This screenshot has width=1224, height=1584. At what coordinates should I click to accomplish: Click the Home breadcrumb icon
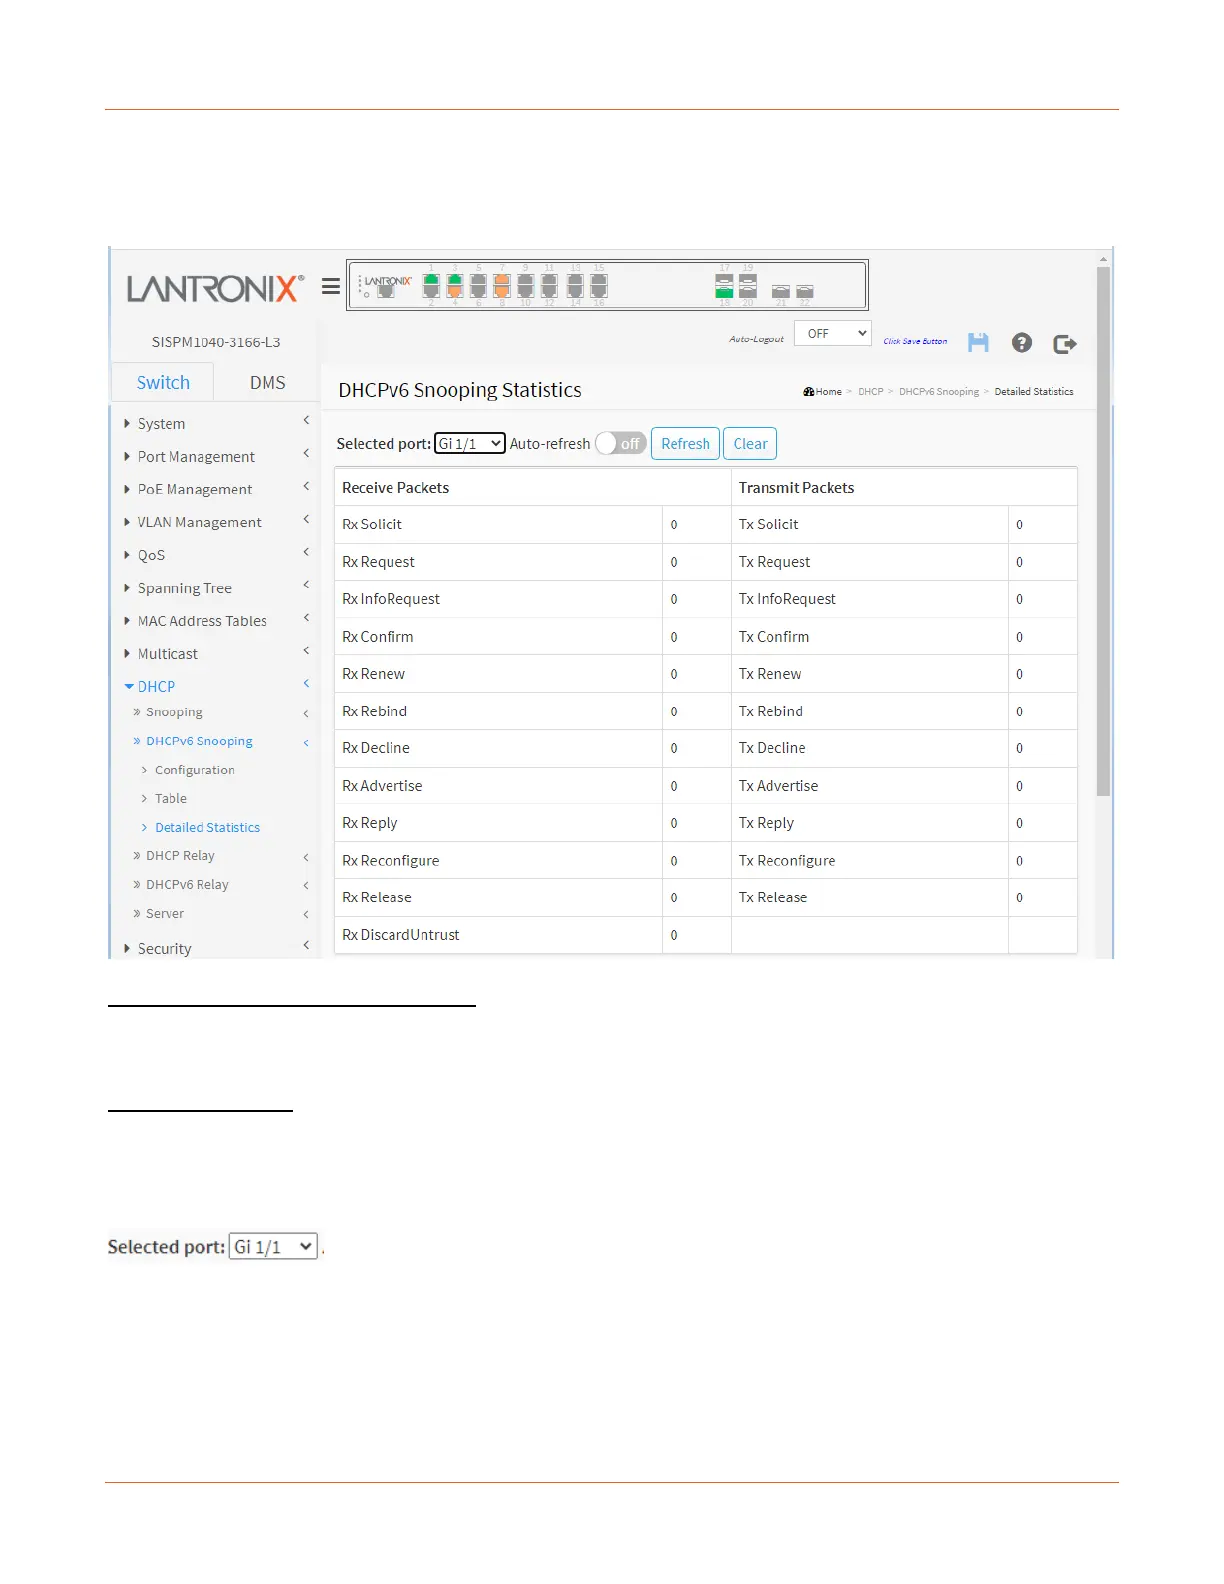(x=808, y=392)
